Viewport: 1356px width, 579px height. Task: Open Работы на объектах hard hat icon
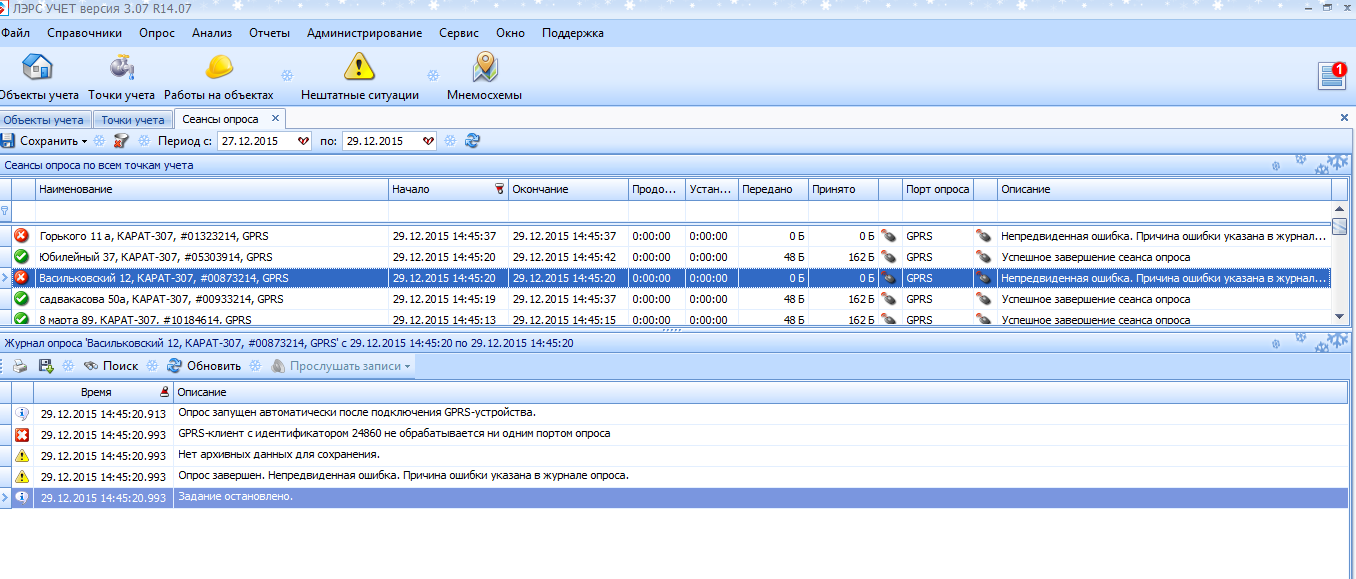click(x=219, y=68)
